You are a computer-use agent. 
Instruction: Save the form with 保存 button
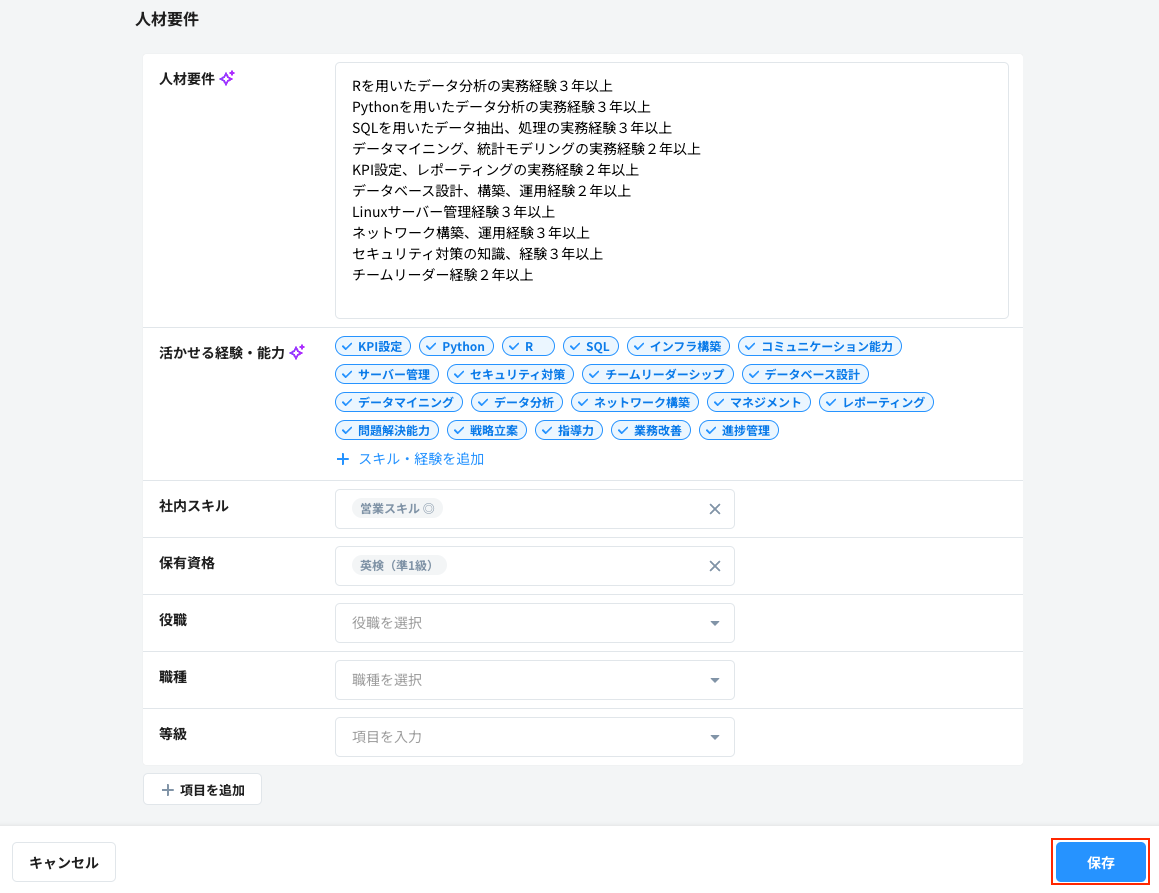pyautogui.click(x=1100, y=861)
